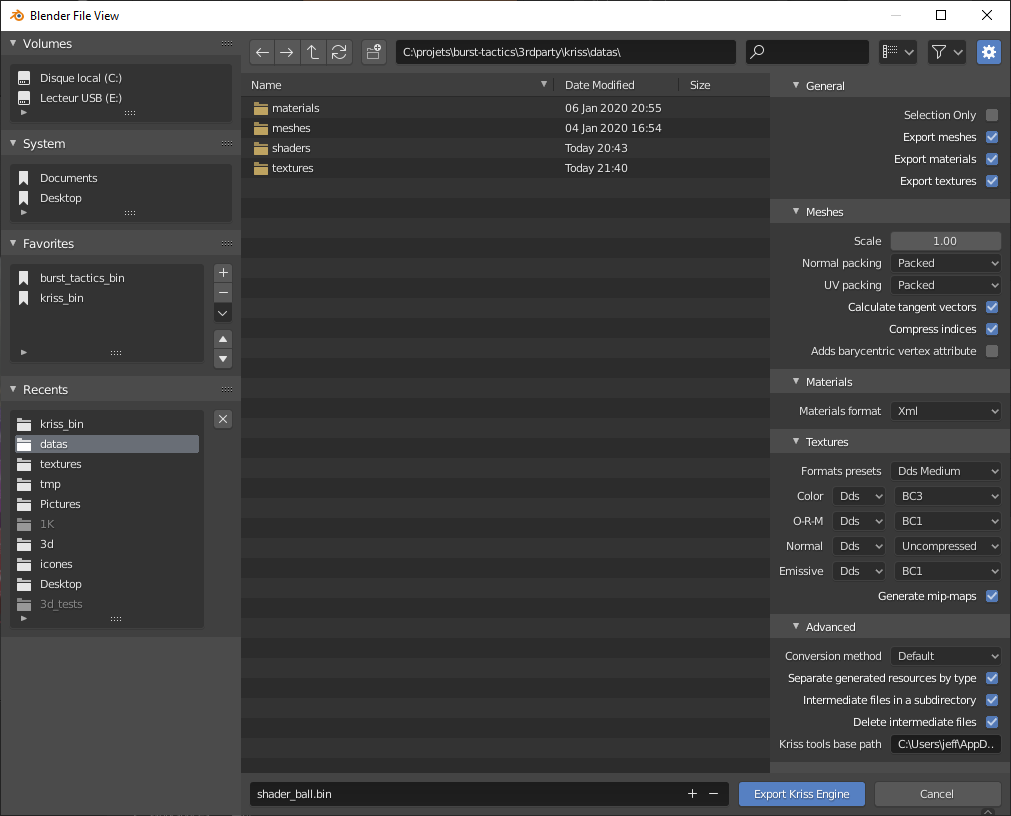
Task: Cancel the export dialog
Action: pyautogui.click(x=937, y=794)
